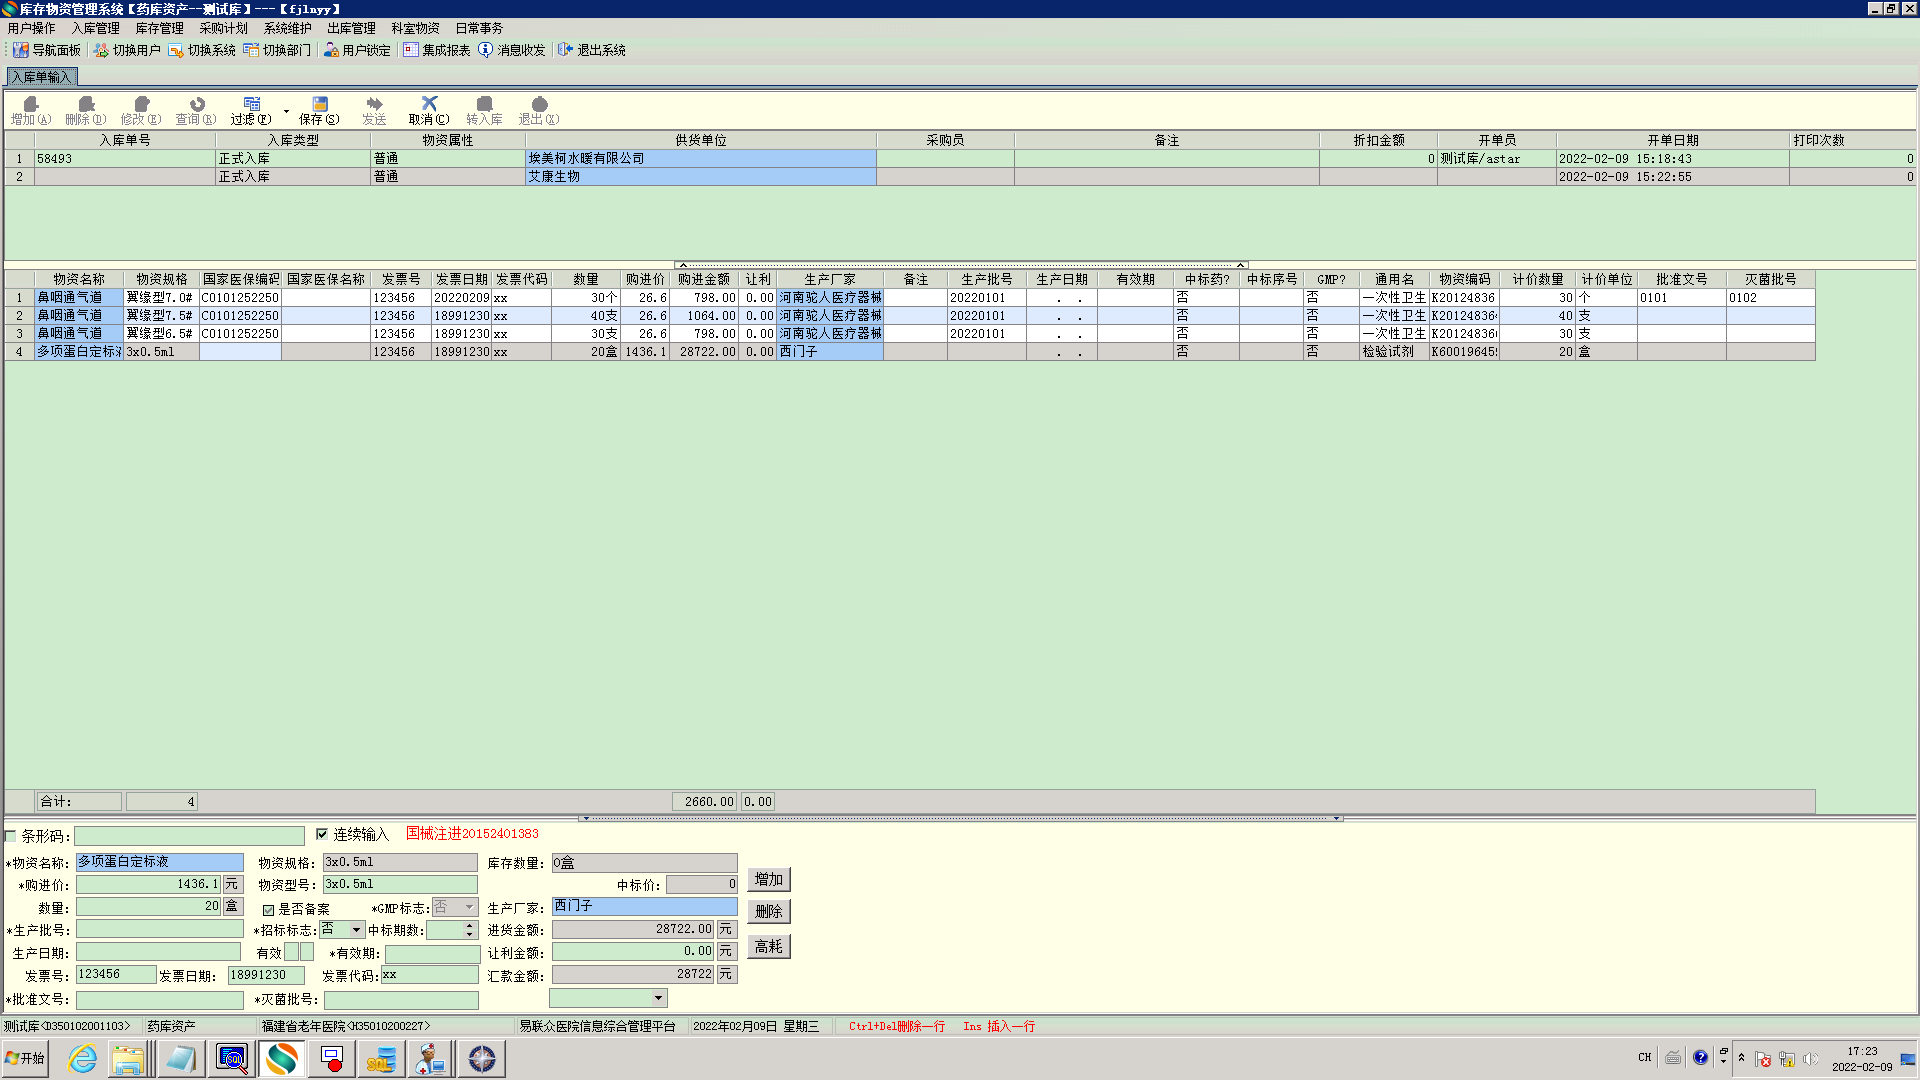Open the 采购计划 menu
1920x1080 pixels.
click(223, 28)
